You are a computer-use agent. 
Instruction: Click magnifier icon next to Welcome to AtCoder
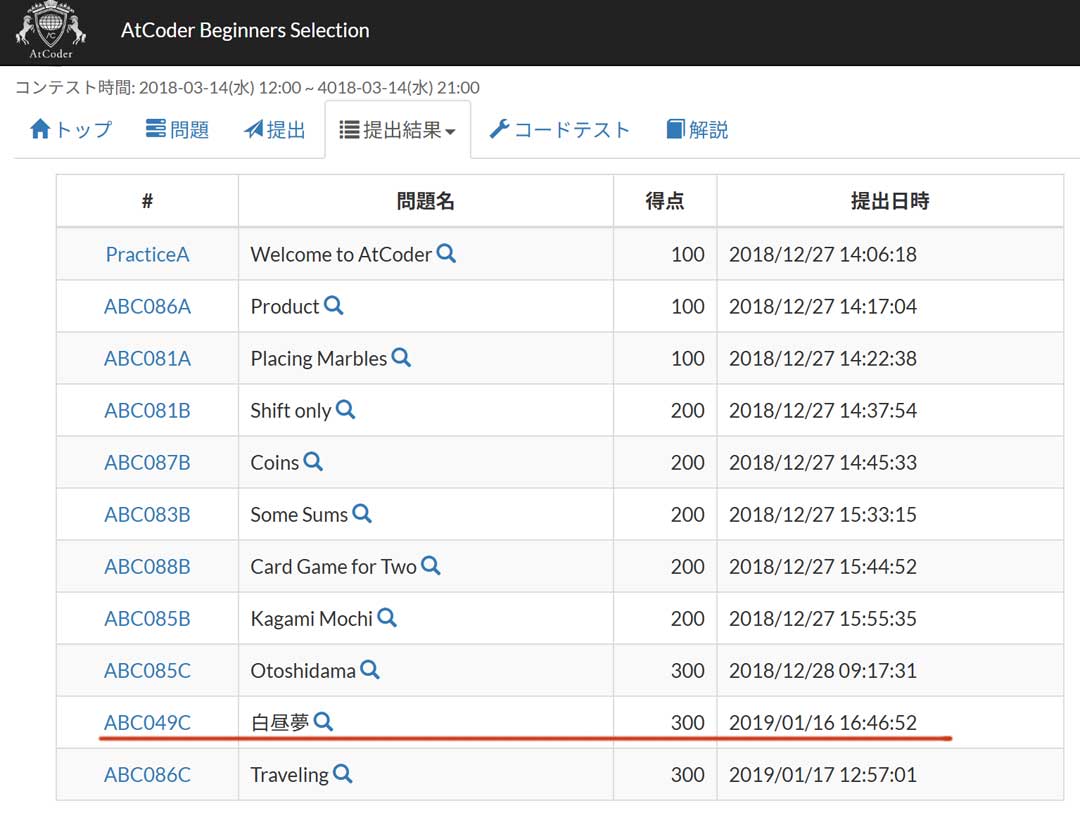pos(446,254)
